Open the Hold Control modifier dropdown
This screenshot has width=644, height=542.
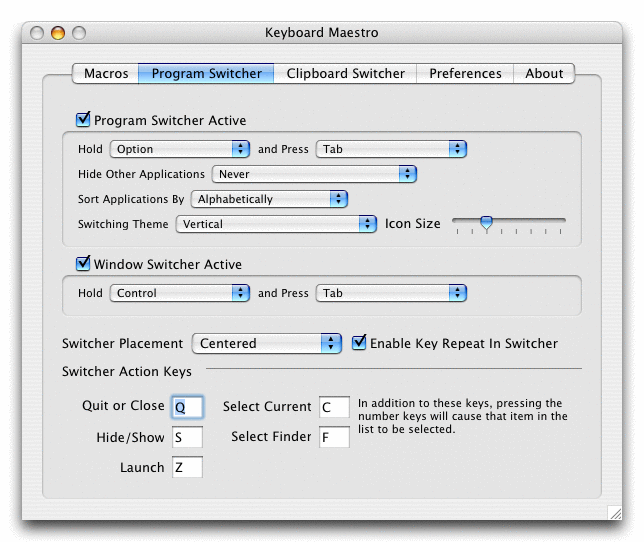pyautogui.click(x=180, y=293)
